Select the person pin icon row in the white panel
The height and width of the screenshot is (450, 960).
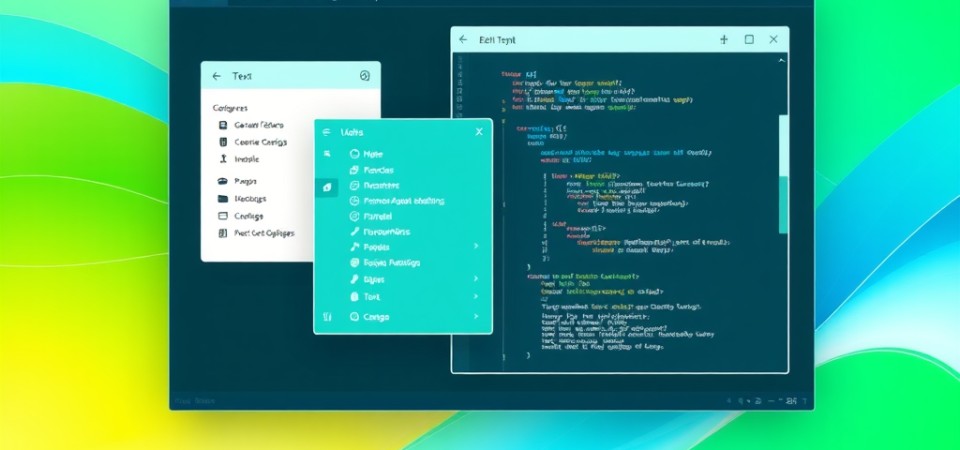(239, 159)
